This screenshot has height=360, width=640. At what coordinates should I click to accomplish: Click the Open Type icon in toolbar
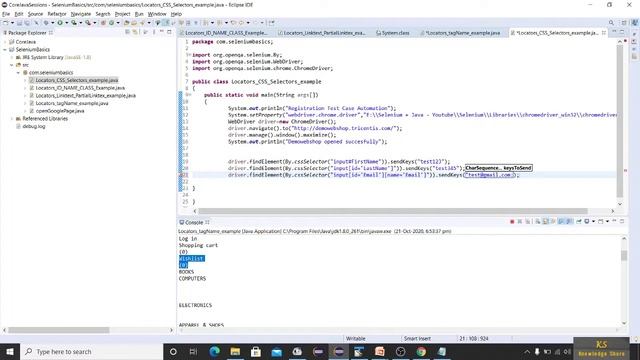[x=127, y=23]
